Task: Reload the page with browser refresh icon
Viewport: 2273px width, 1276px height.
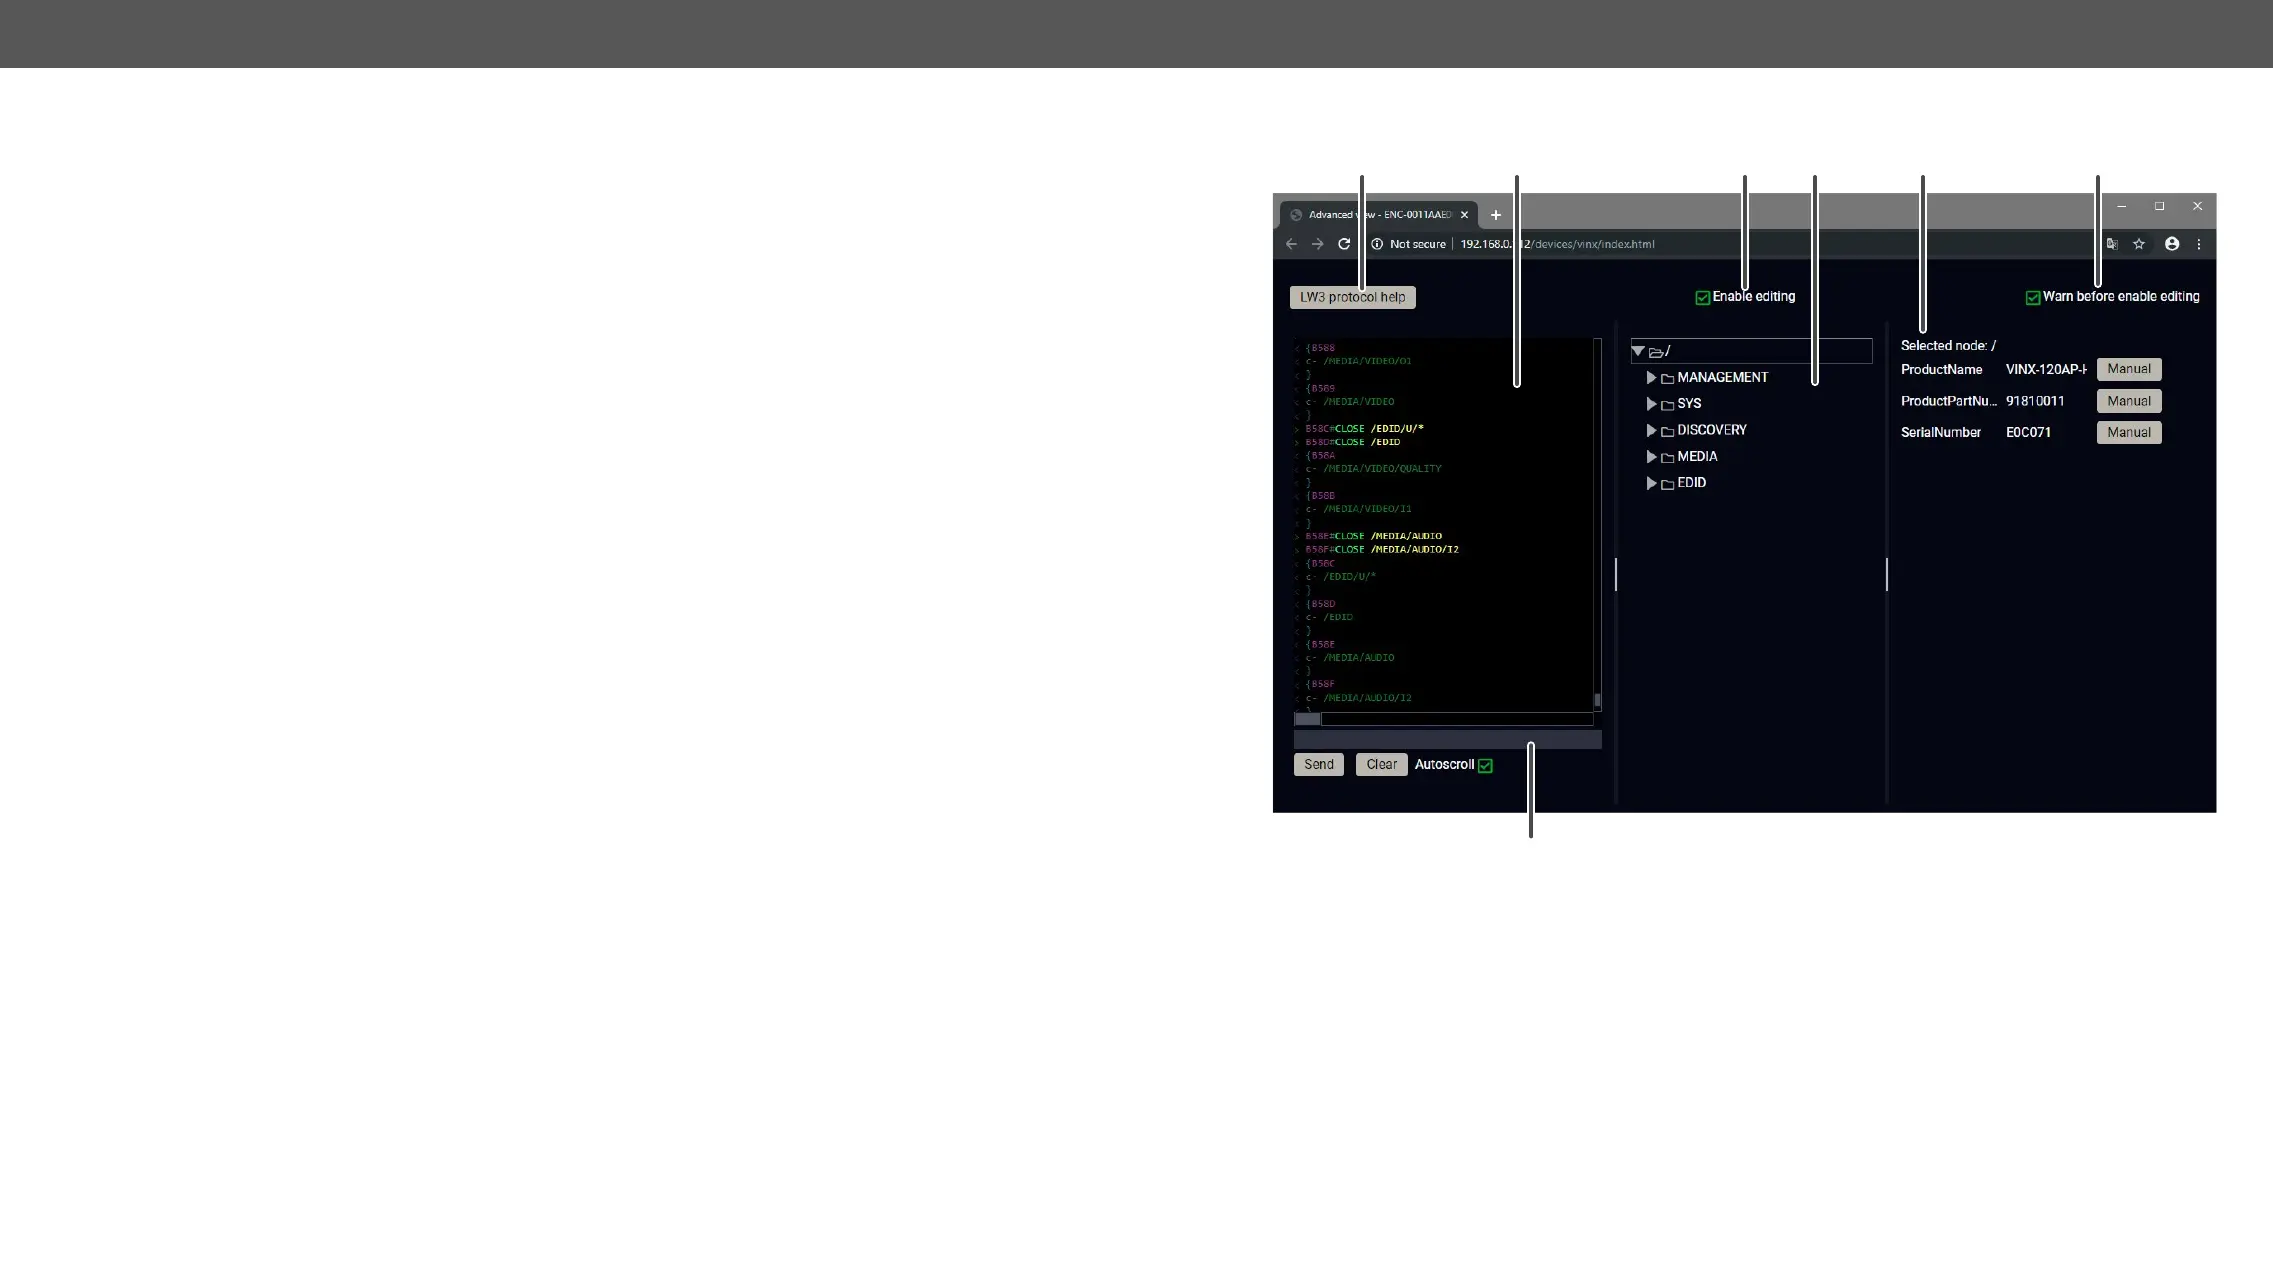Action: point(1344,244)
